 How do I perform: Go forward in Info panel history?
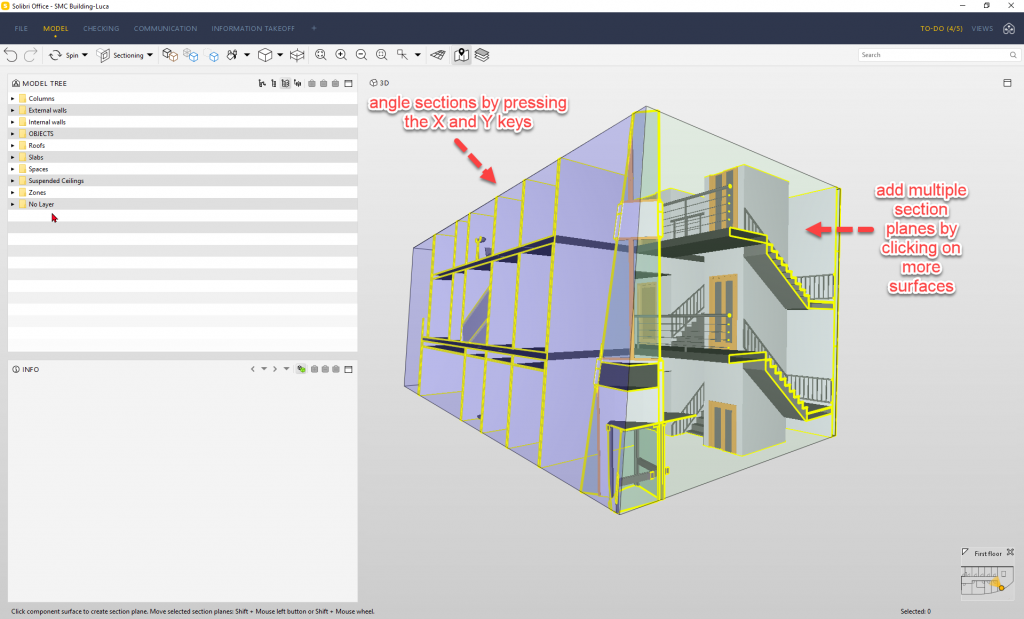pyautogui.click(x=275, y=369)
